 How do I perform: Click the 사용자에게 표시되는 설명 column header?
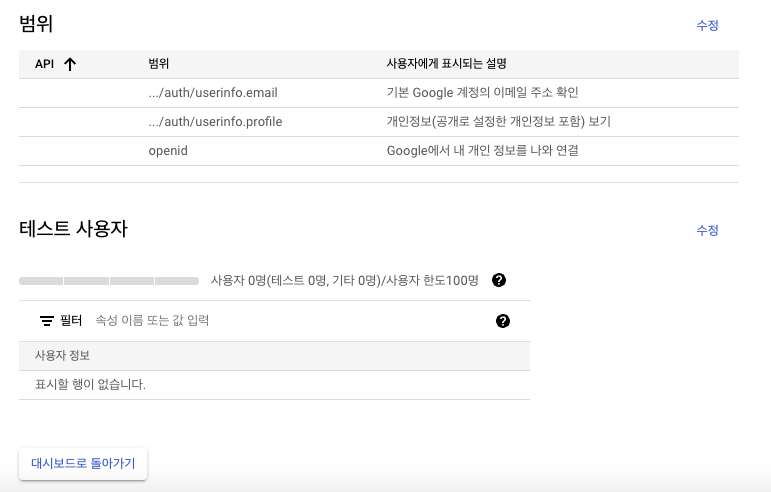pyautogui.click(x=446, y=64)
